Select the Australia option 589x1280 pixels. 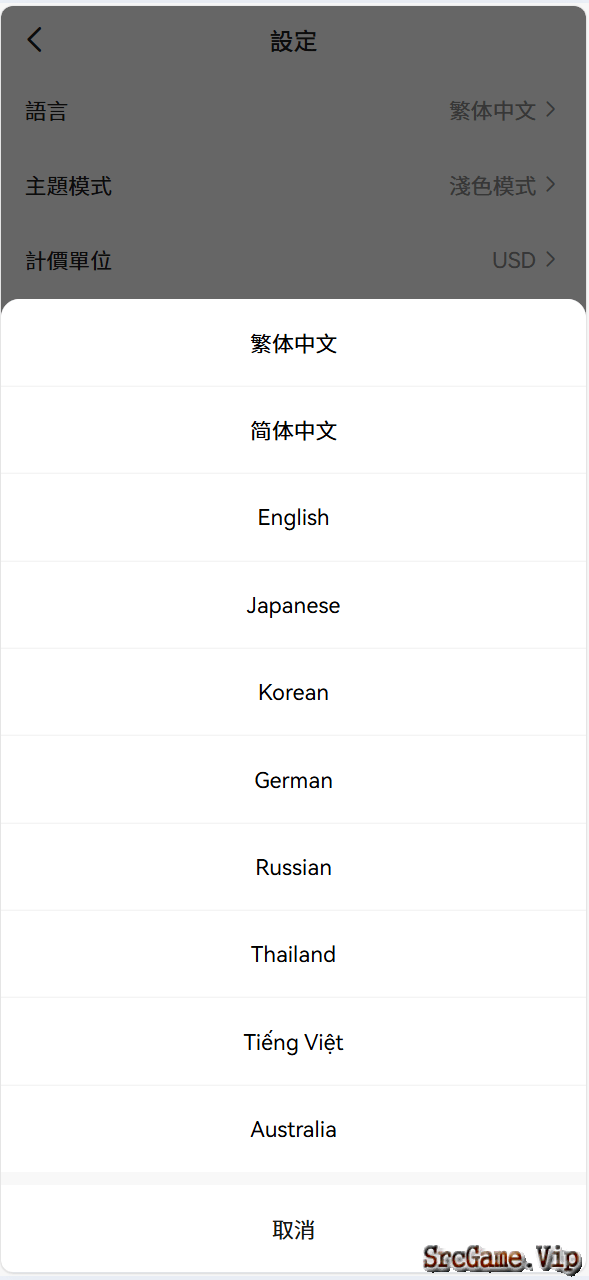click(293, 1129)
